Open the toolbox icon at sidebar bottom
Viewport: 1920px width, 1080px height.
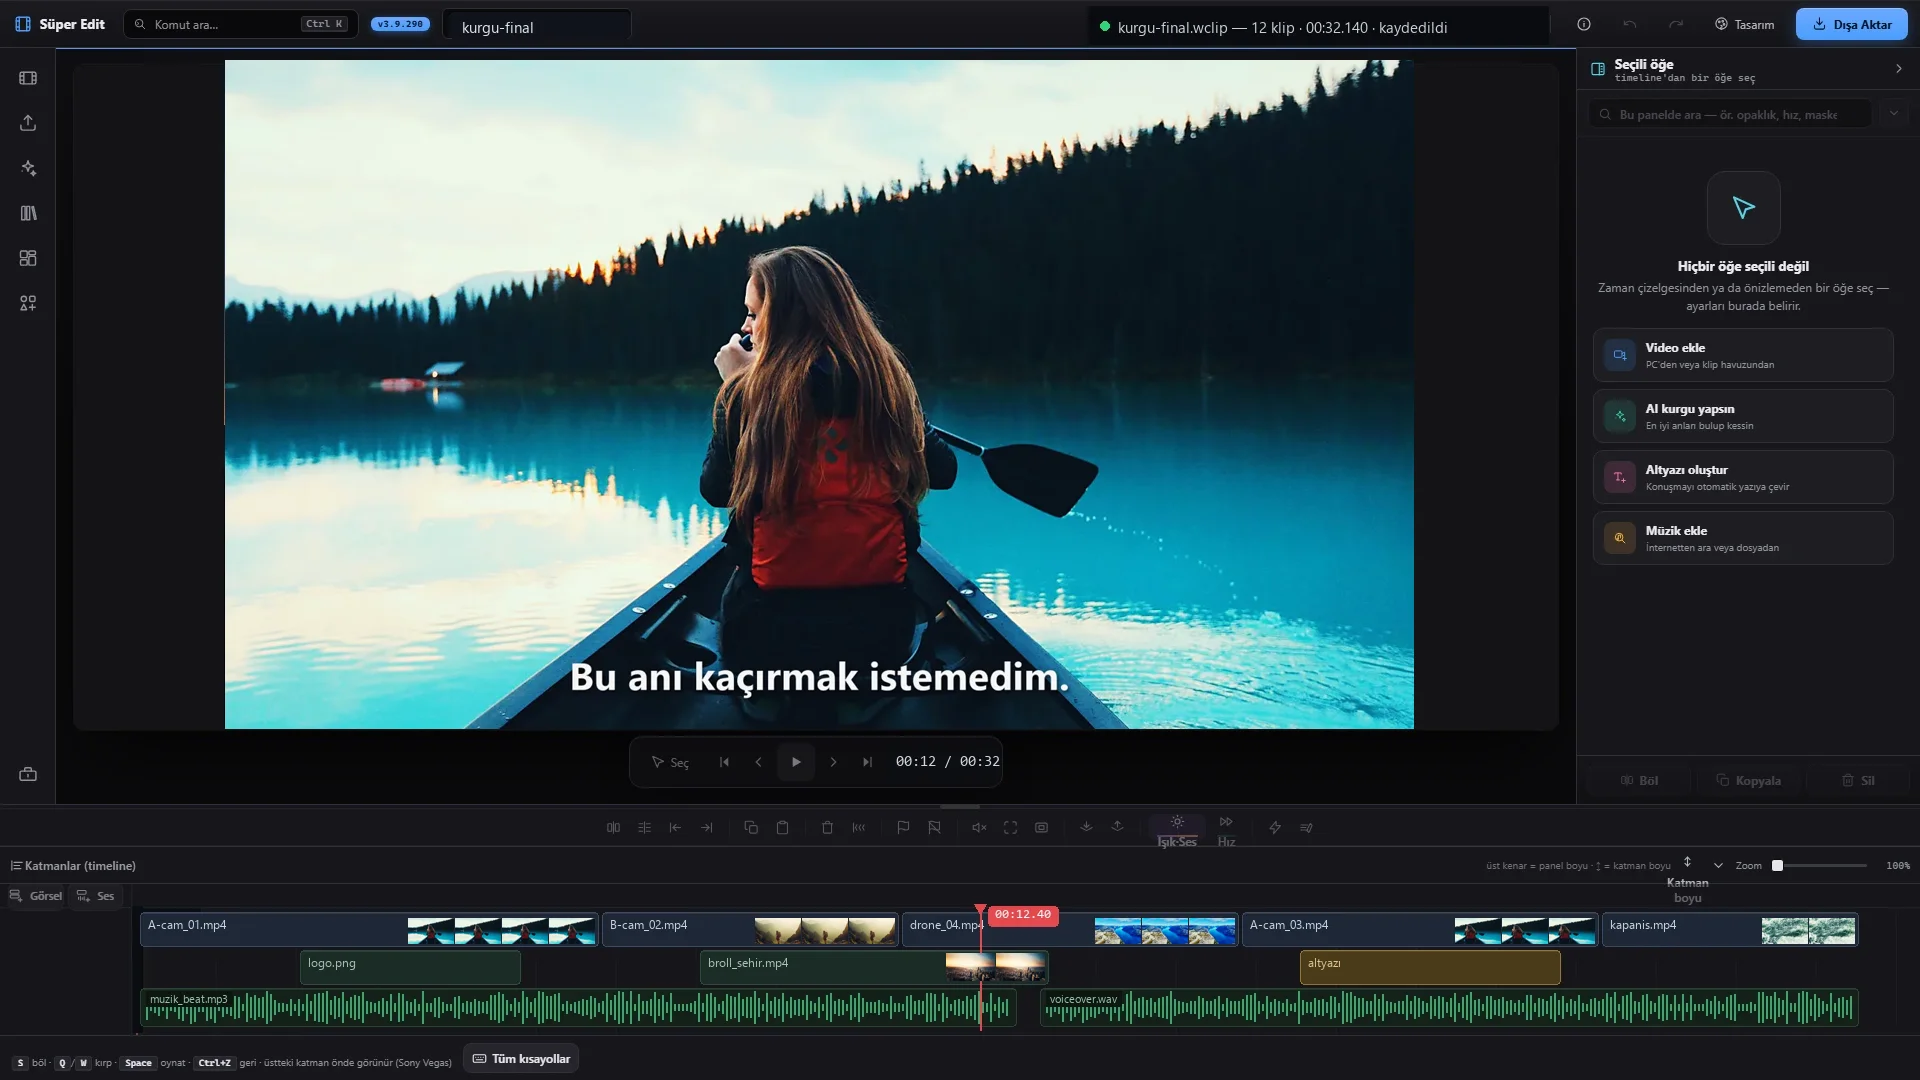[x=28, y=774]
